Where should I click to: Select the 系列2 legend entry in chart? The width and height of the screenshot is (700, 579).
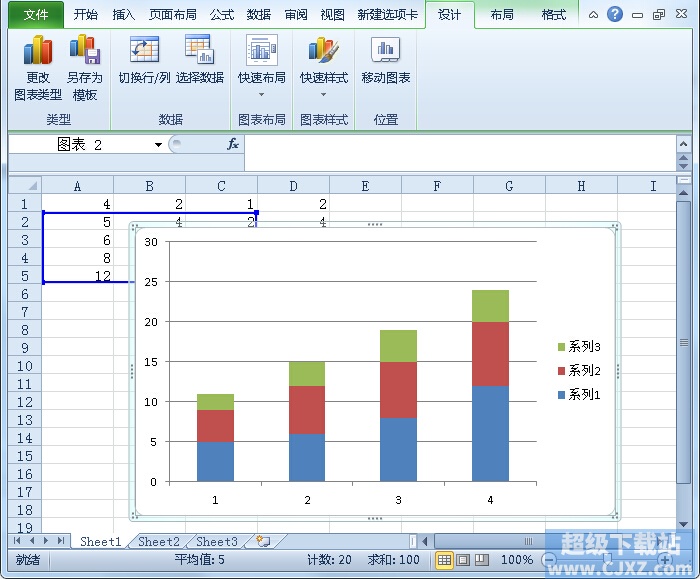(579, 370)
